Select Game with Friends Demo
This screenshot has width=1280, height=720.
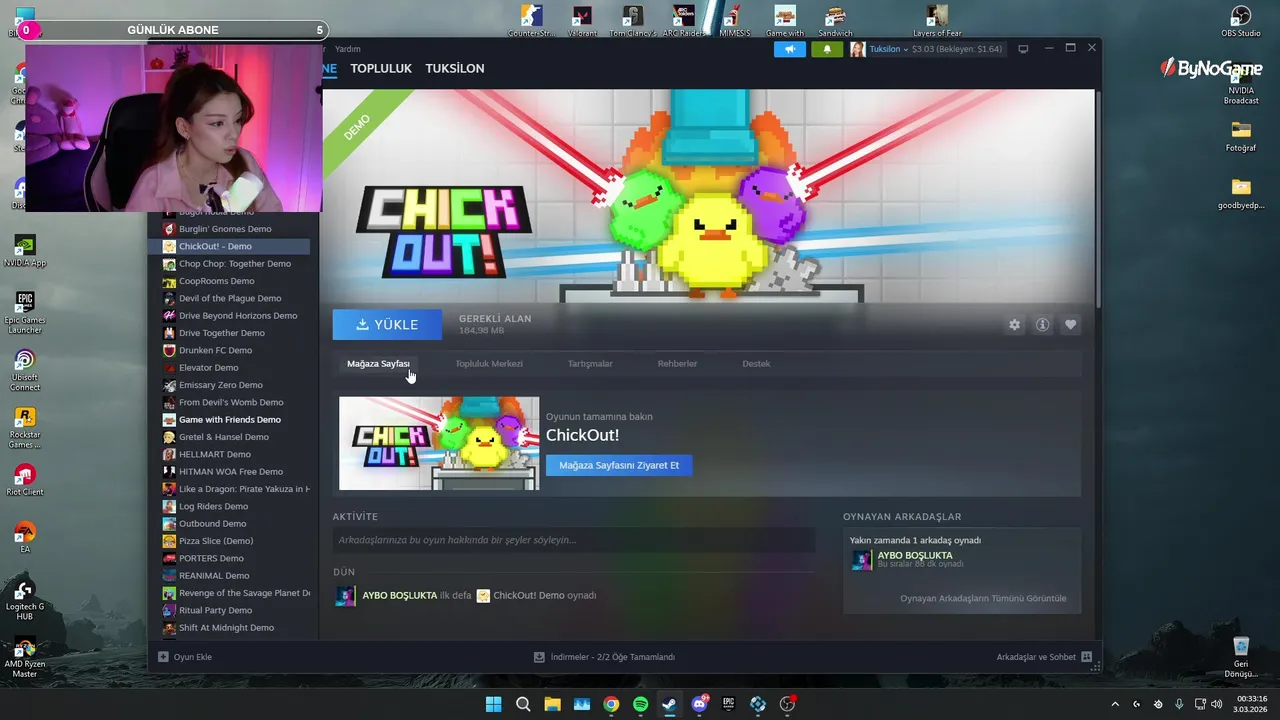coord(230,420)
